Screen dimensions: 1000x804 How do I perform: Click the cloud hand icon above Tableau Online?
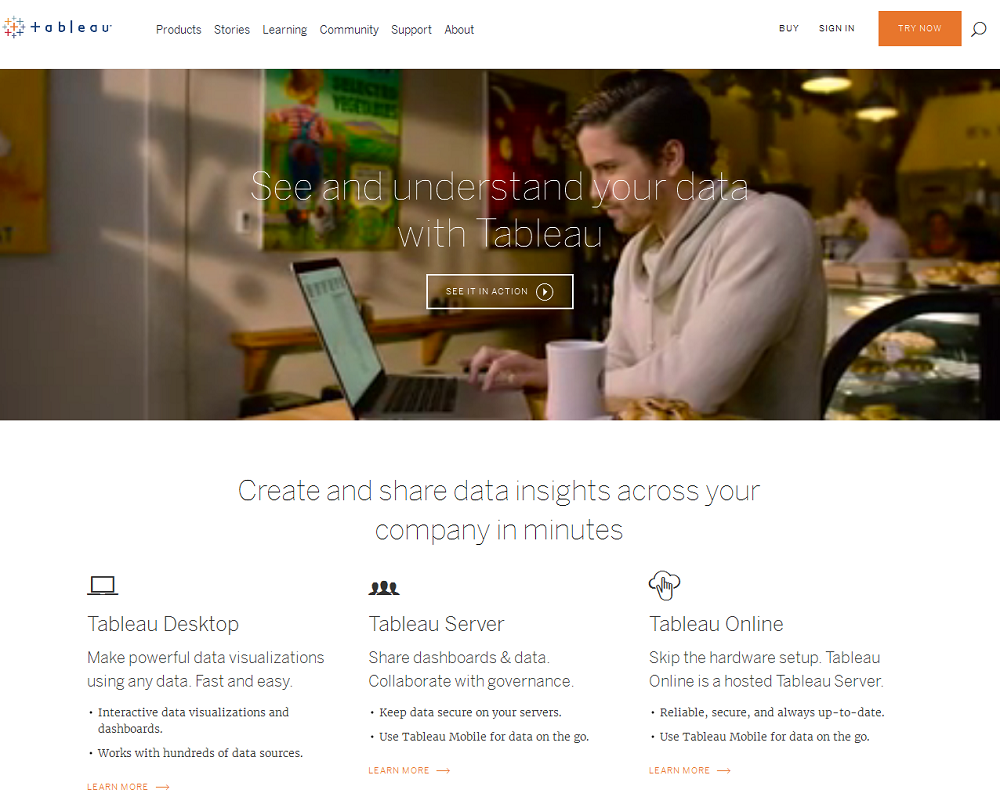[664, 584]
